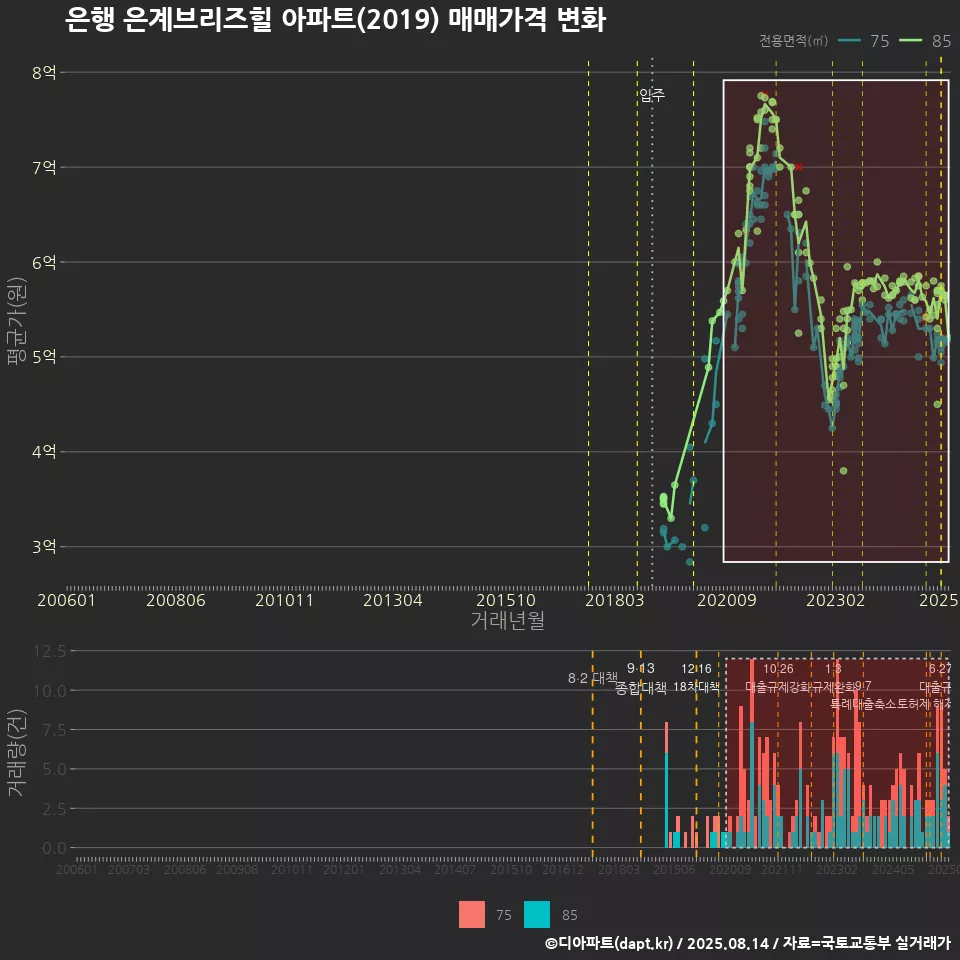The width and height of the screenshot is (960, 960).
Task: Click the 5억 price axis label
Action: tap(44, 356)
